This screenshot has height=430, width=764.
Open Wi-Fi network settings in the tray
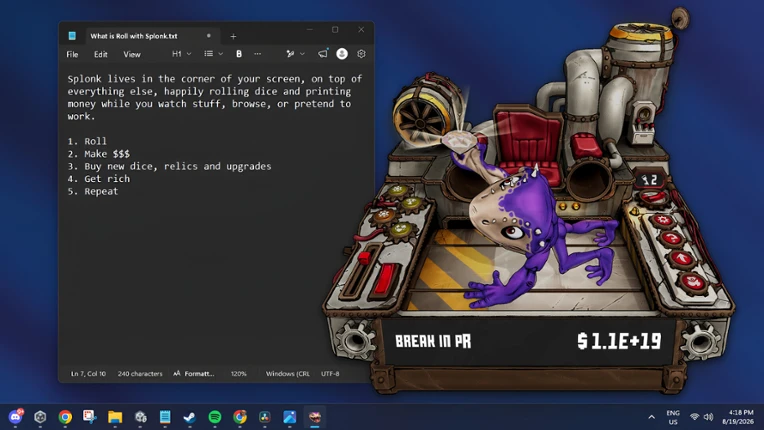[695, 417]
